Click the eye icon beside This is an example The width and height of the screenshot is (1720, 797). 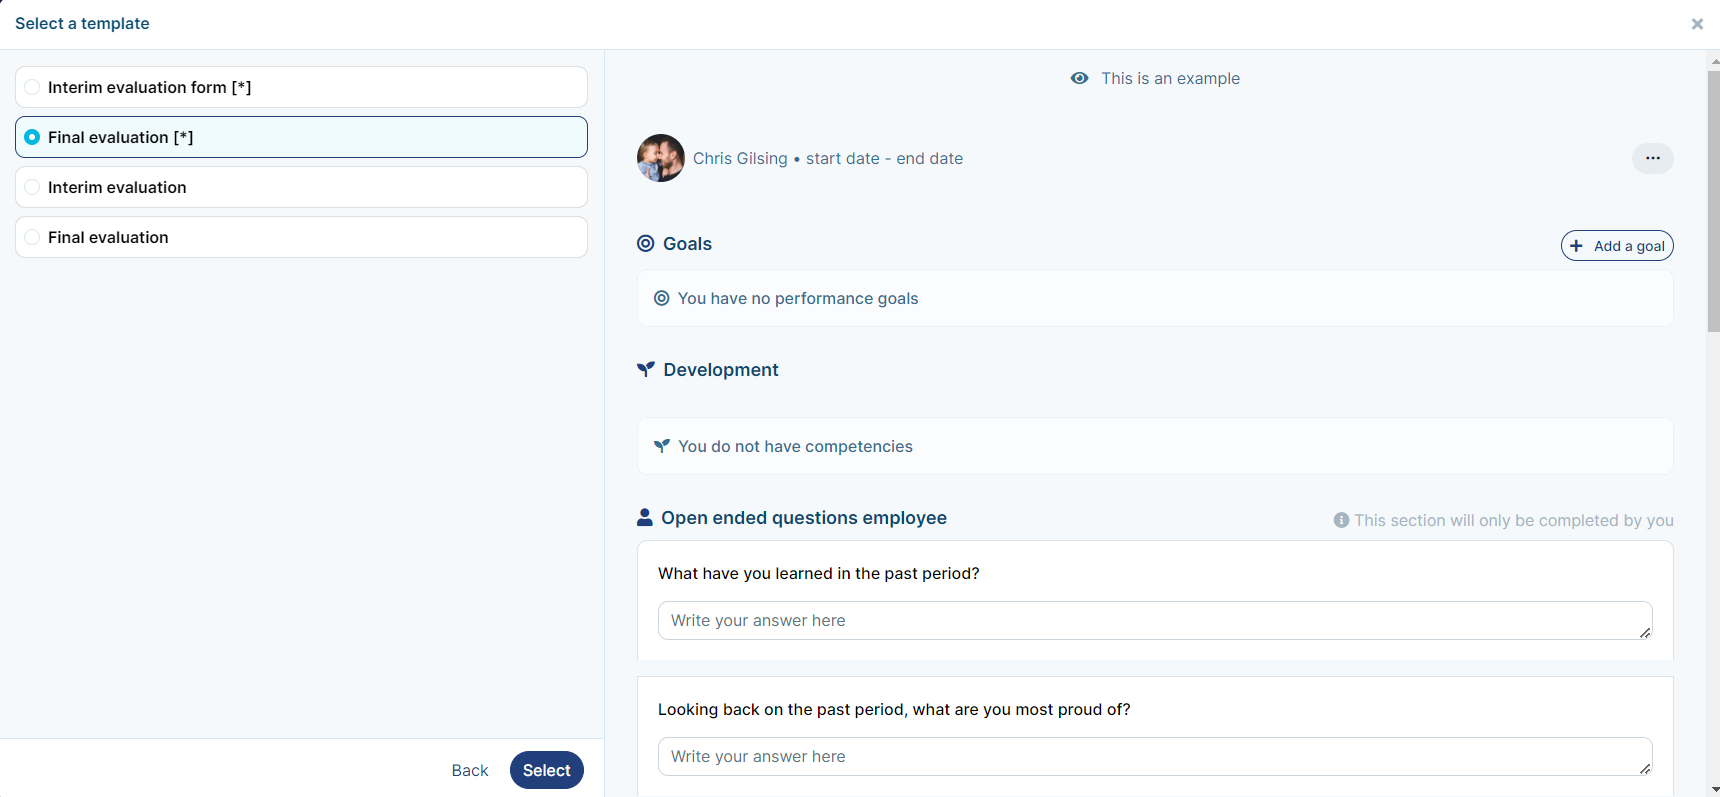pos(1079,78)
